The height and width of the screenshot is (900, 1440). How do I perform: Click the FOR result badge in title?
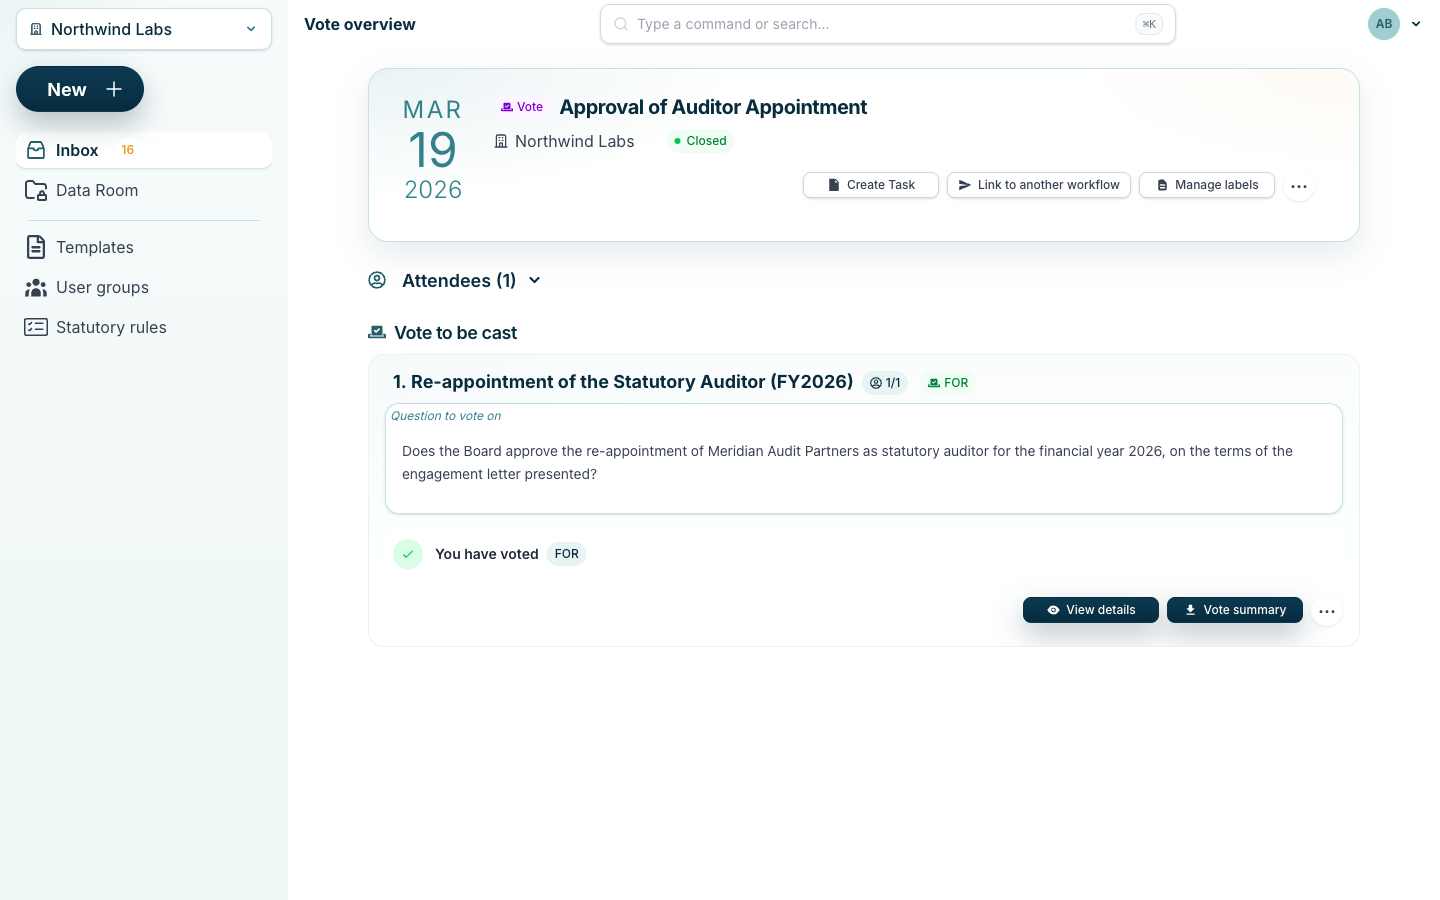tap(948, 383)
